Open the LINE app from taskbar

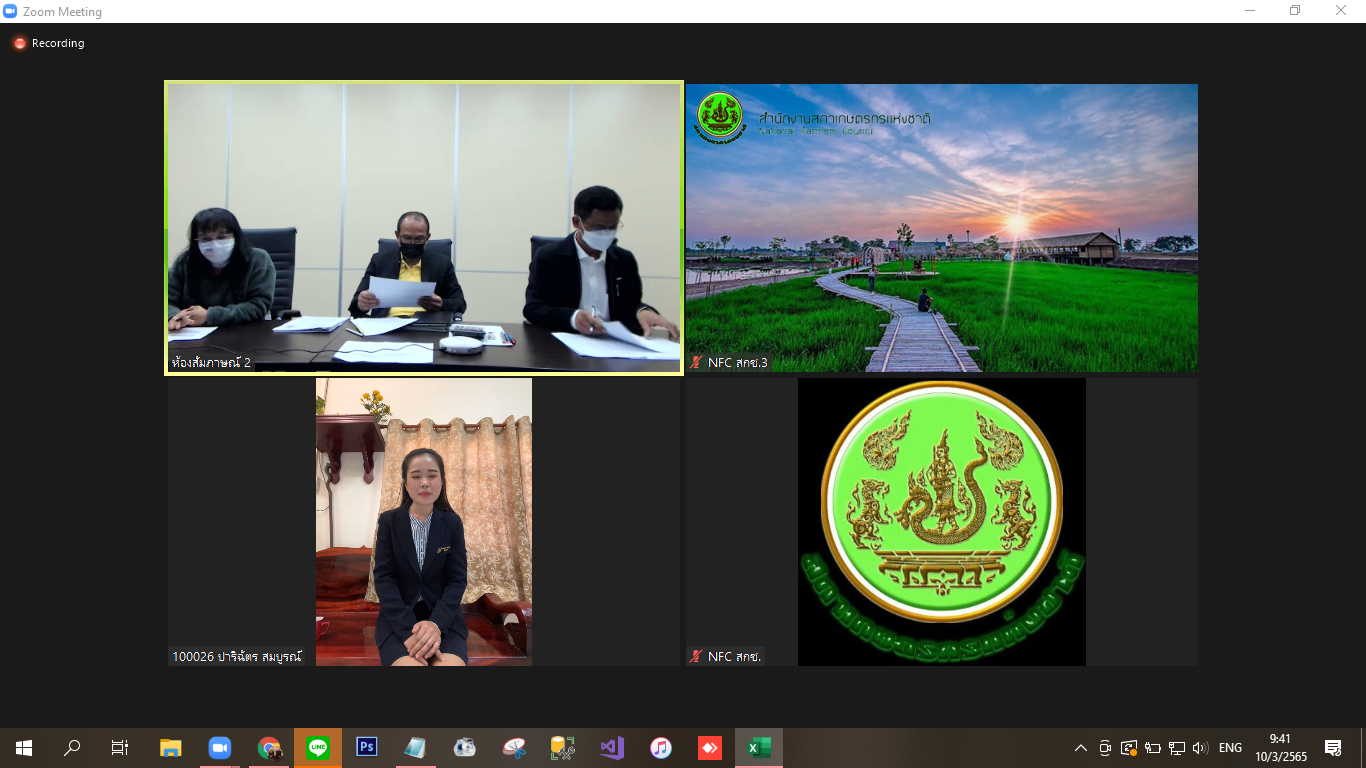(x=318, y=748)
